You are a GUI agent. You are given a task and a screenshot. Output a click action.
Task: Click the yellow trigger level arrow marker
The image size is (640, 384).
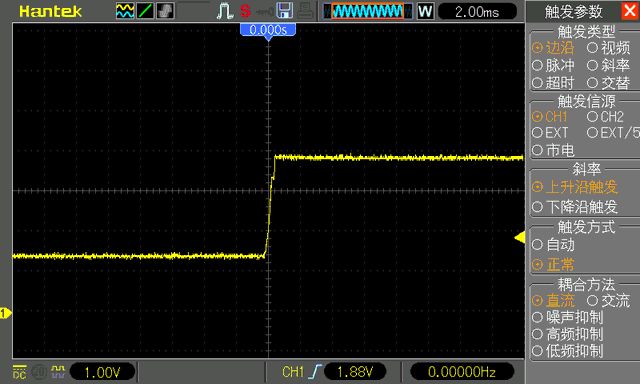pos(520,237)
